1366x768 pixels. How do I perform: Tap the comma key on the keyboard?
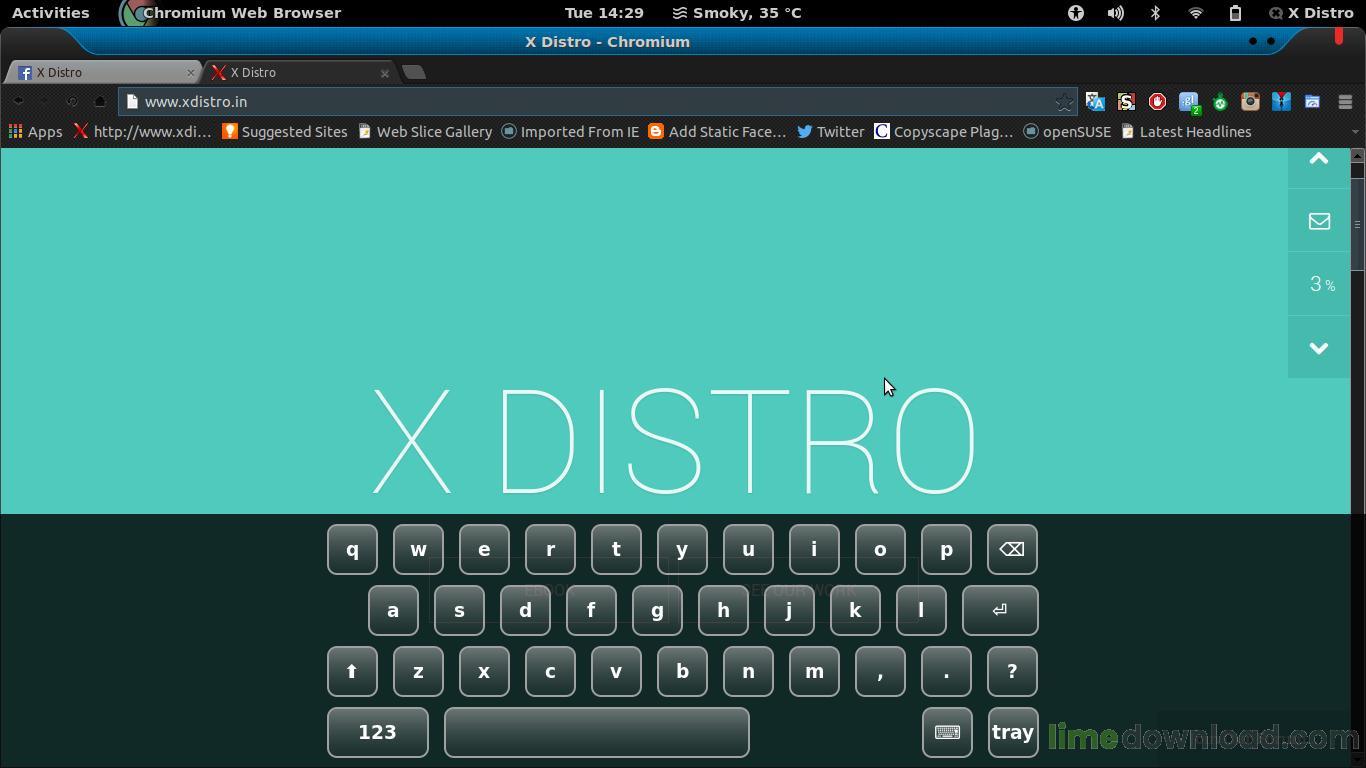880,671
